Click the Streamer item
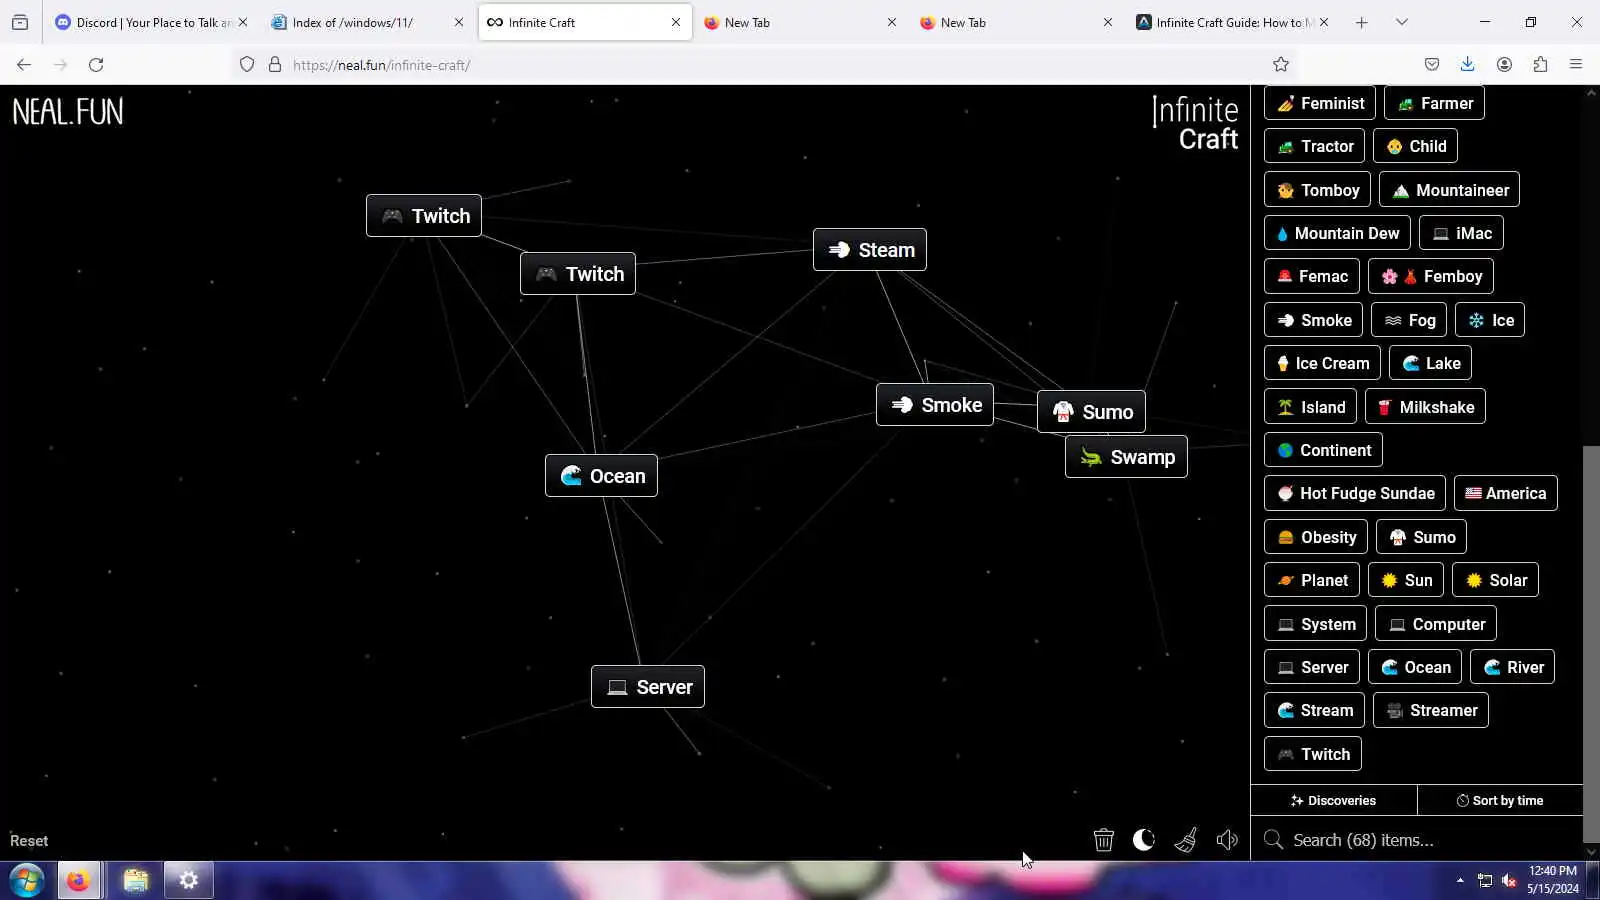The width and height of the screenshot is (1600, 900). 1430,710
